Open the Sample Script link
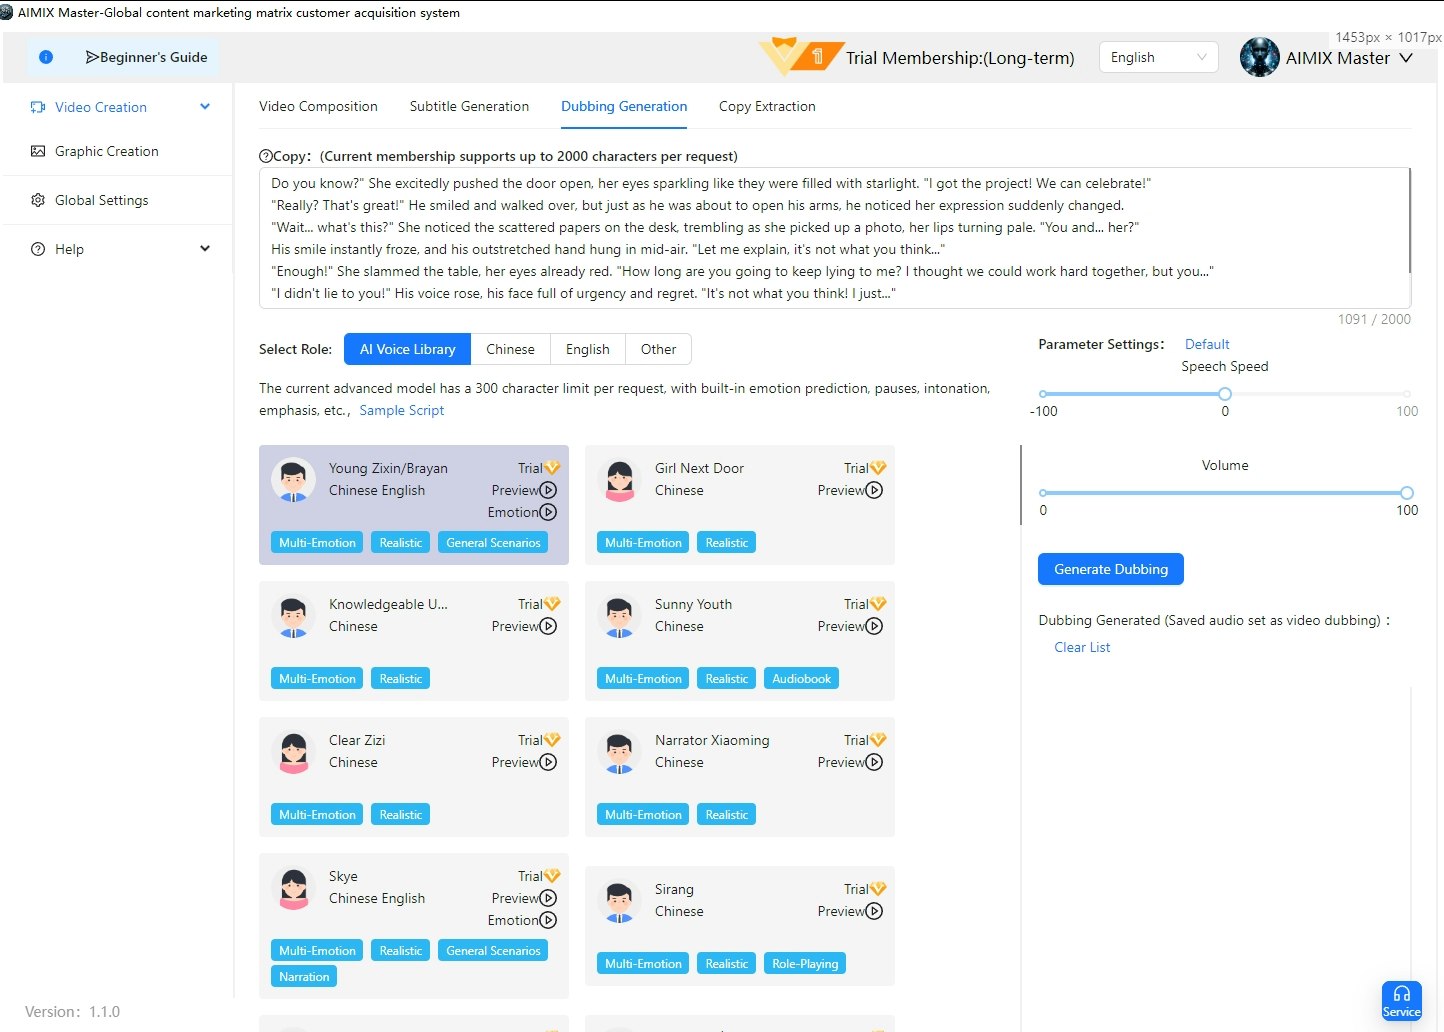 click(x=401, y=410)
